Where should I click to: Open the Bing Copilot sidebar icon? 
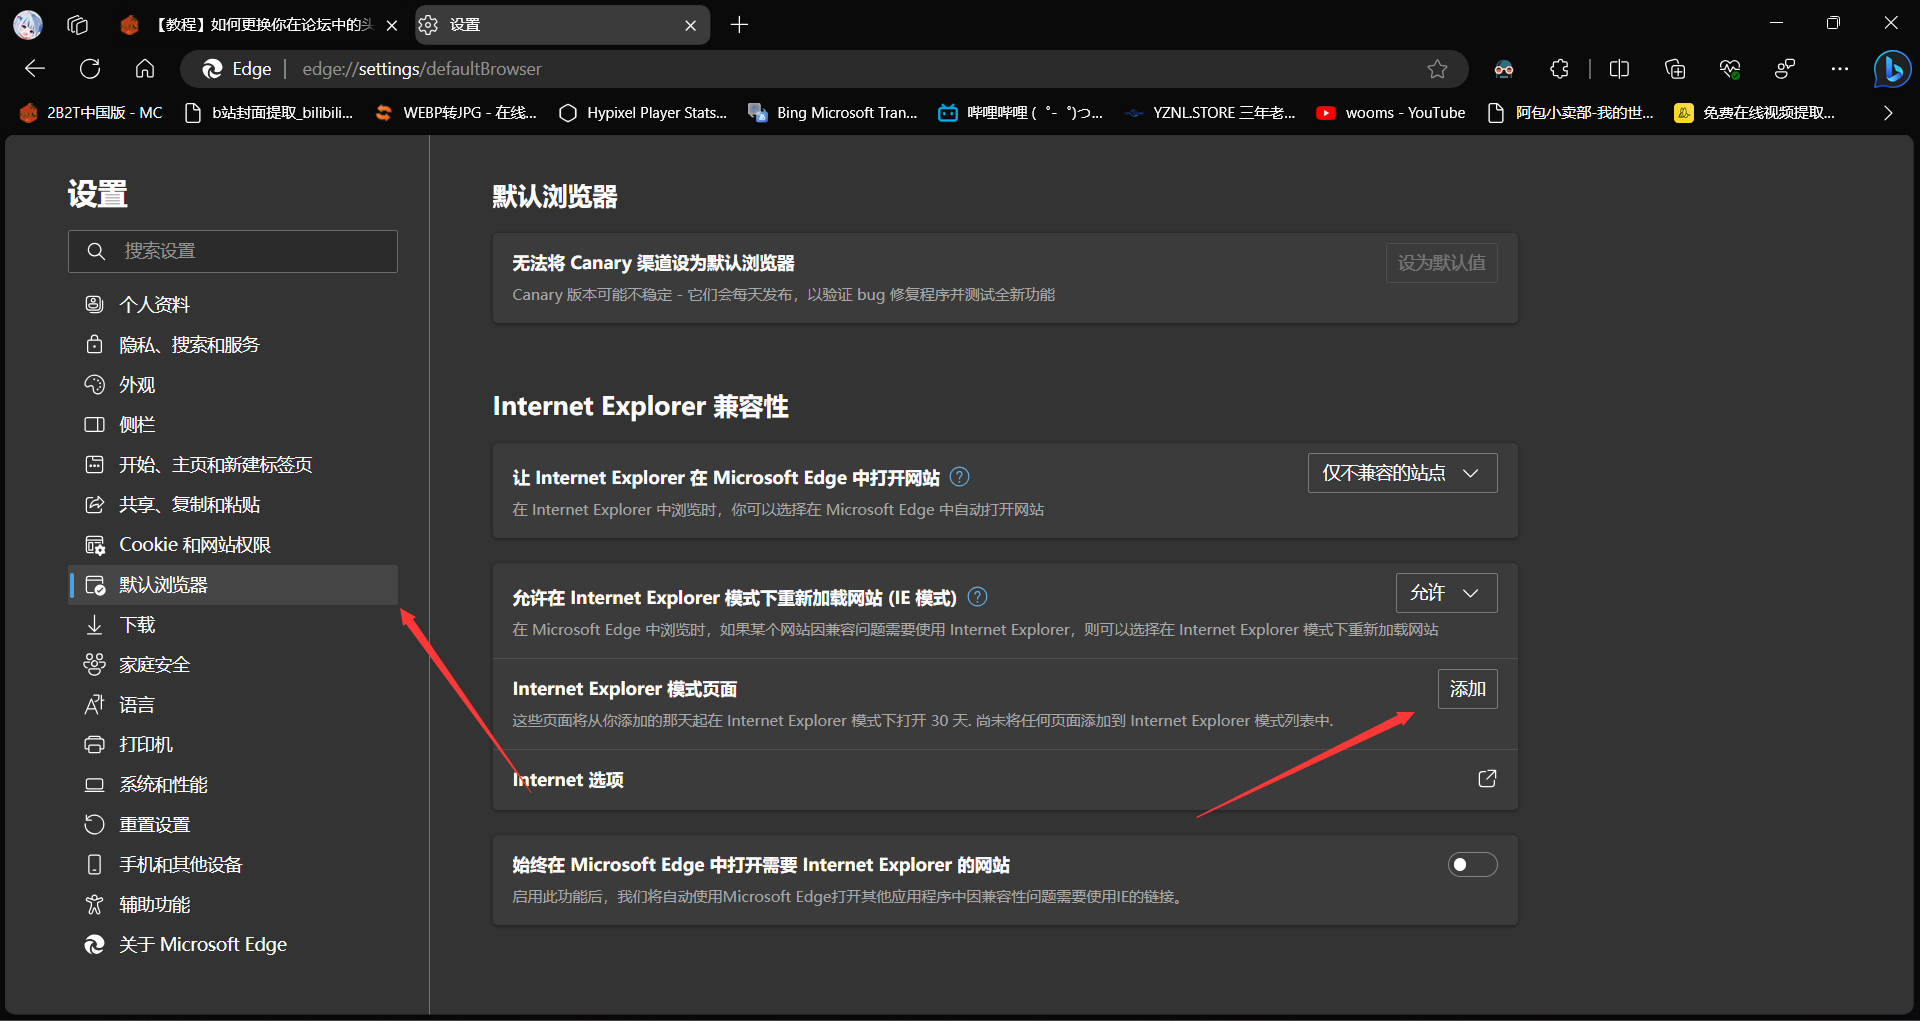(1892, 69)
